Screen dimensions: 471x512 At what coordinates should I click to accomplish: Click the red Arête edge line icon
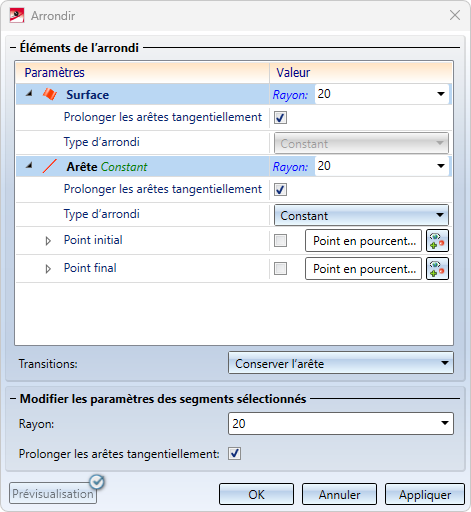(50, 166)
